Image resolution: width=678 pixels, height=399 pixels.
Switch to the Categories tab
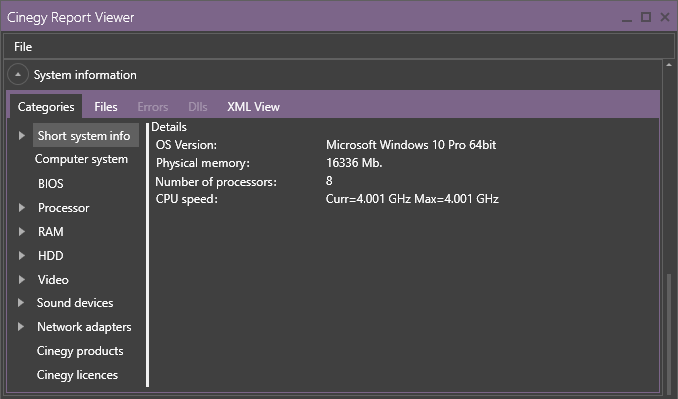click(x=46, y=107)
